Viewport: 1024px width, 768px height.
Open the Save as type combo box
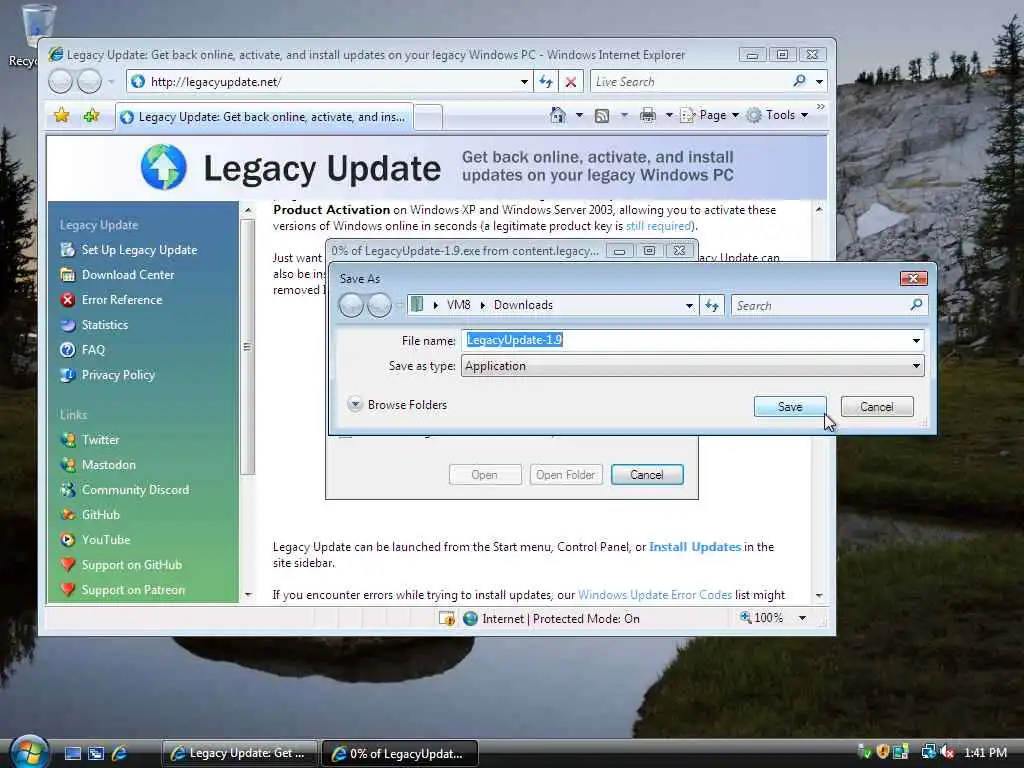(692, 366)
